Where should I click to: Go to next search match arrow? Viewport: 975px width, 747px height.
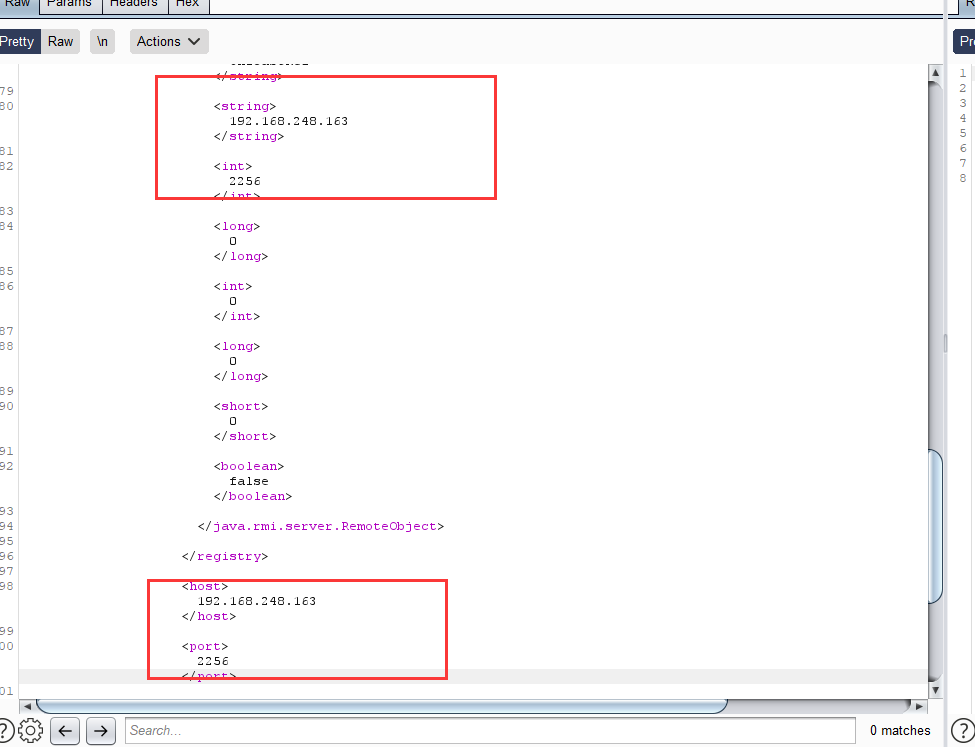click(101, 731)
